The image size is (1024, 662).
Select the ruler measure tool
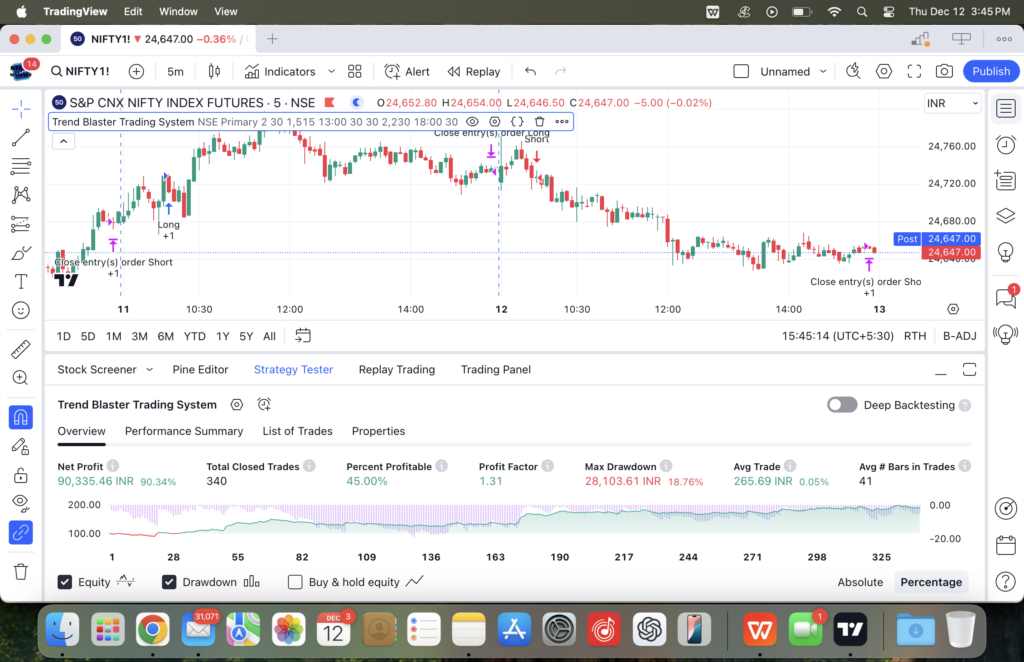click(21, 349)
